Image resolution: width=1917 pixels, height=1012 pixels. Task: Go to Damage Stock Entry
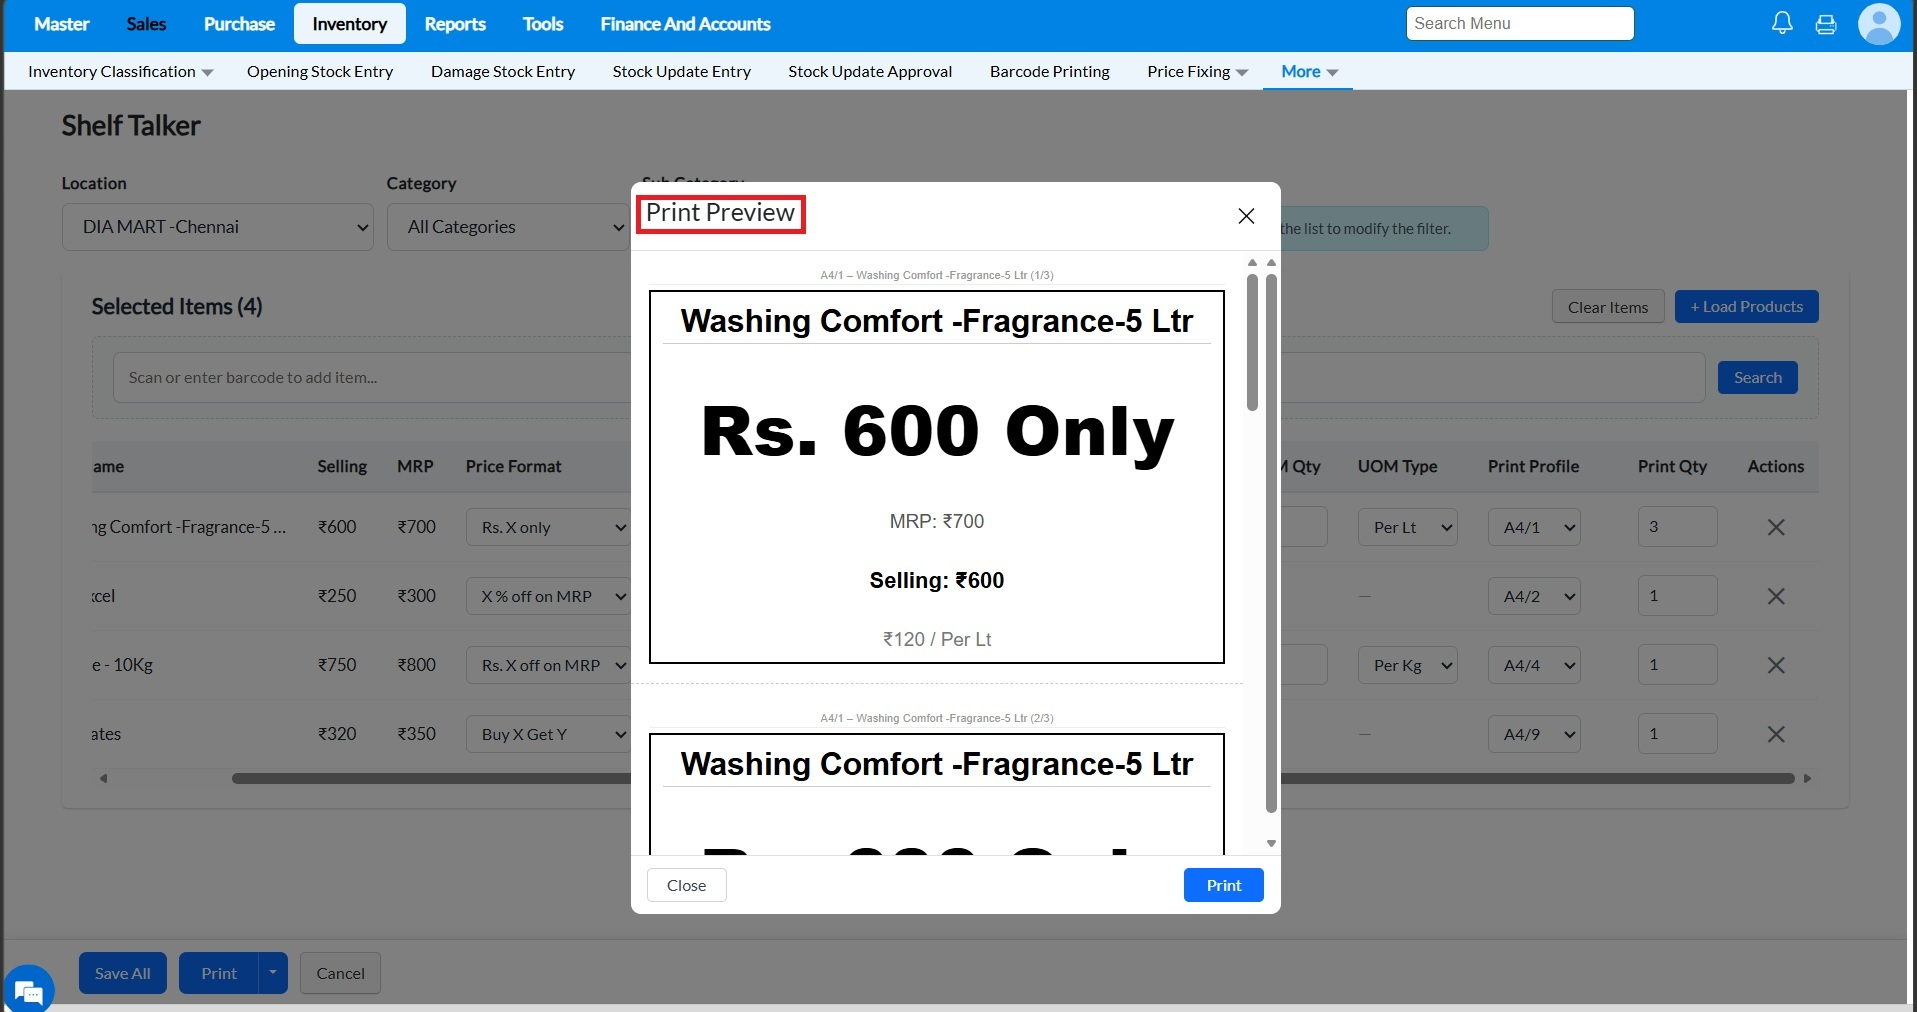[x=503, y=71]
